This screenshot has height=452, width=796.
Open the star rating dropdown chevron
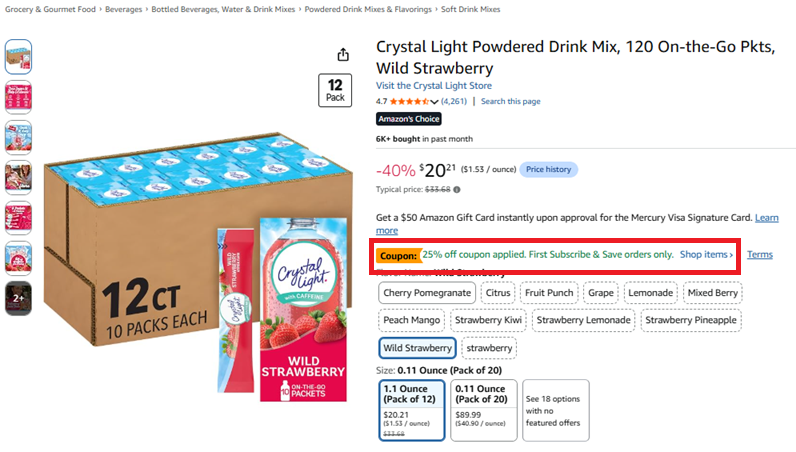[434, 102]
